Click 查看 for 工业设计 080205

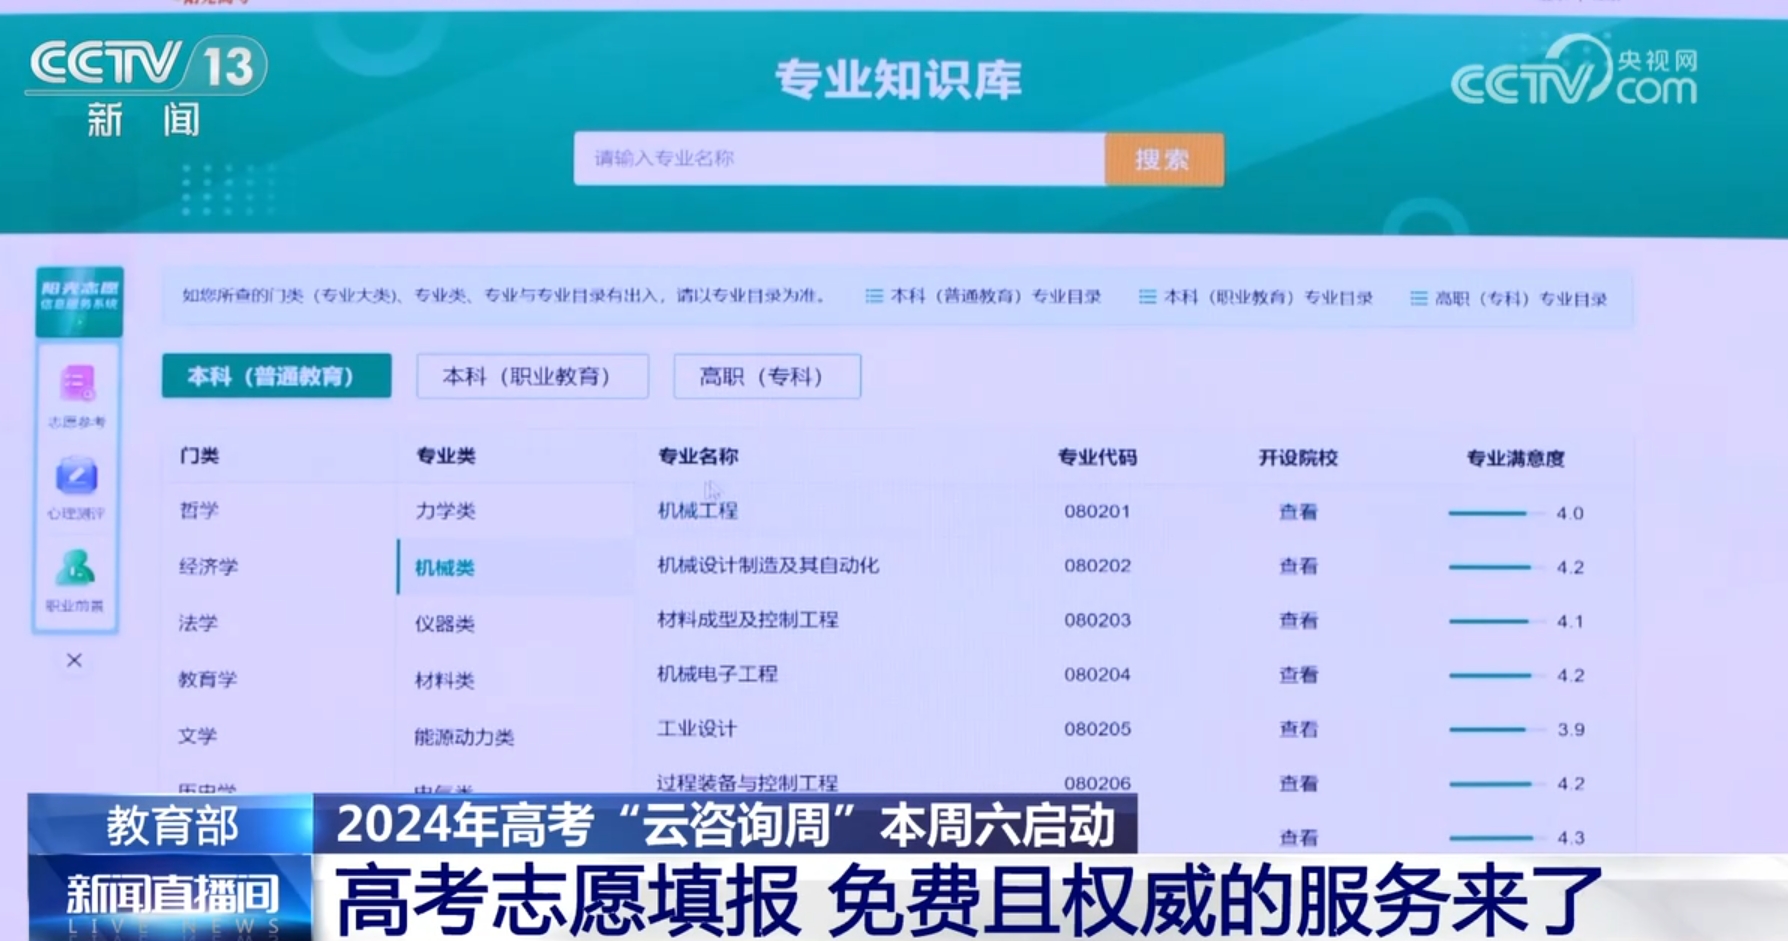coord(1298,729)
